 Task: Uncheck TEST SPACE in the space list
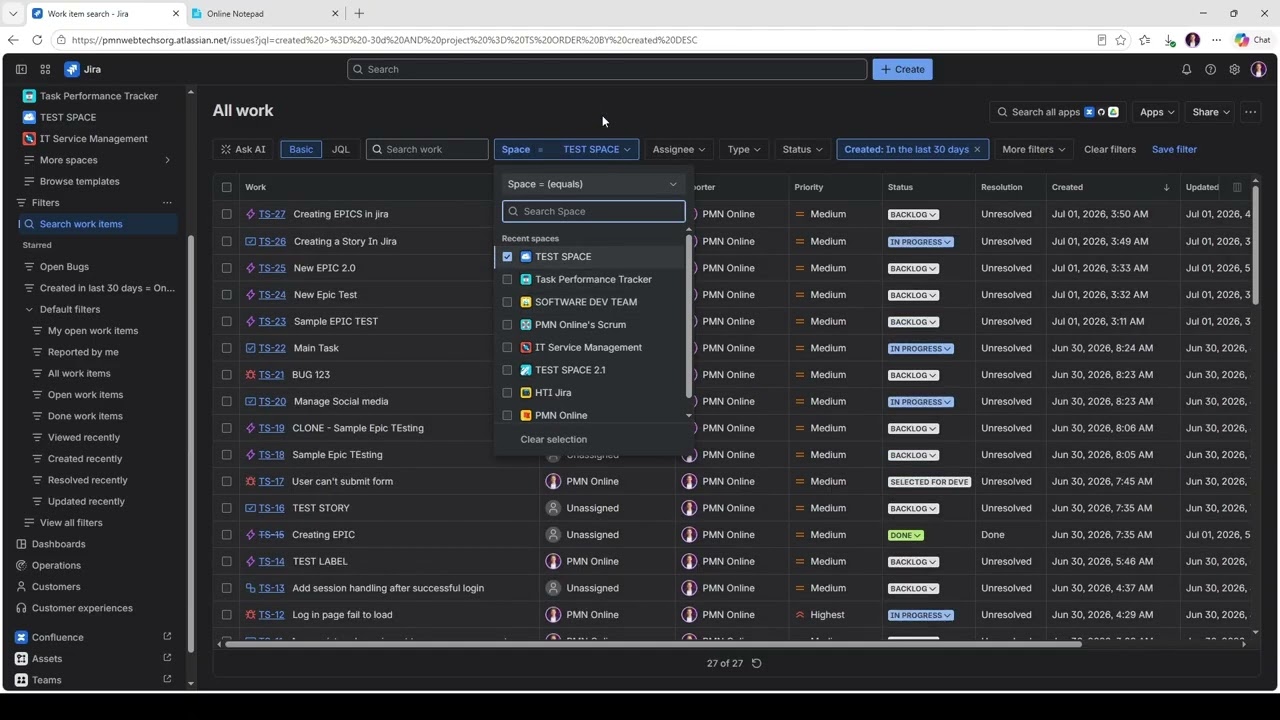pos(507,257)
